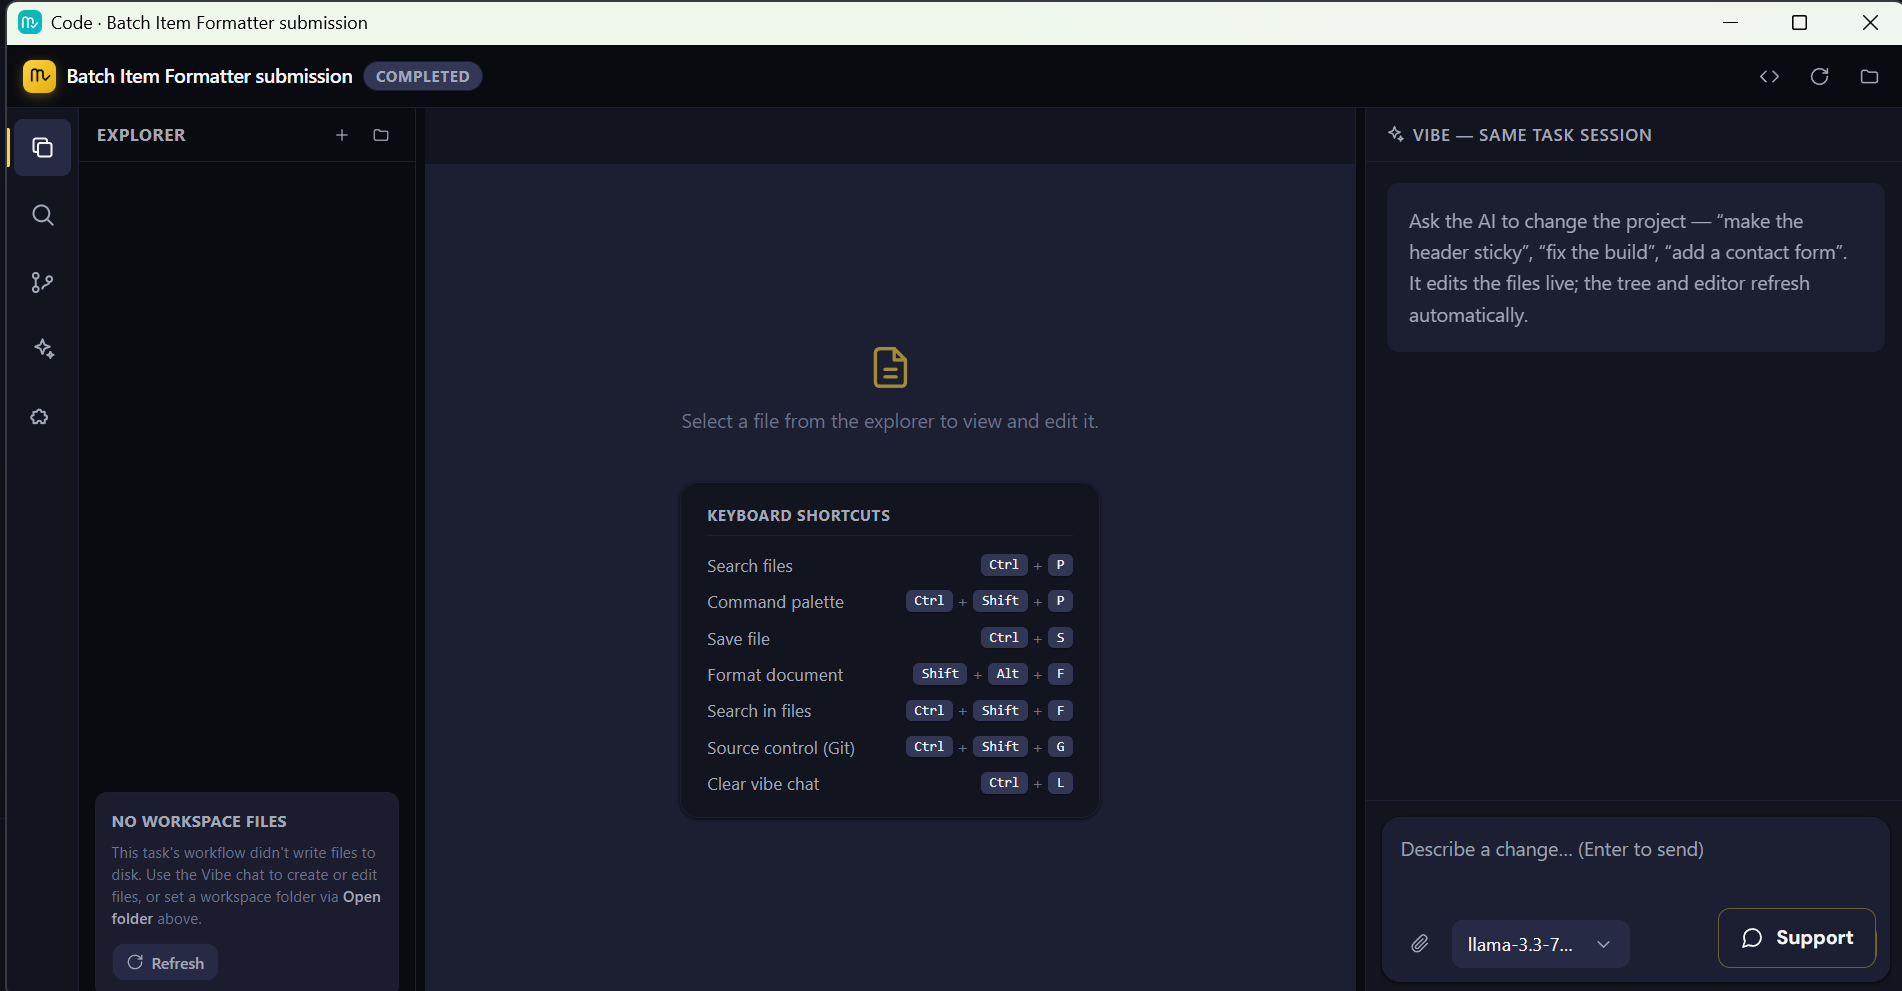
Task: Add a new file with the plus icon
Action: (x=342, y=135)
